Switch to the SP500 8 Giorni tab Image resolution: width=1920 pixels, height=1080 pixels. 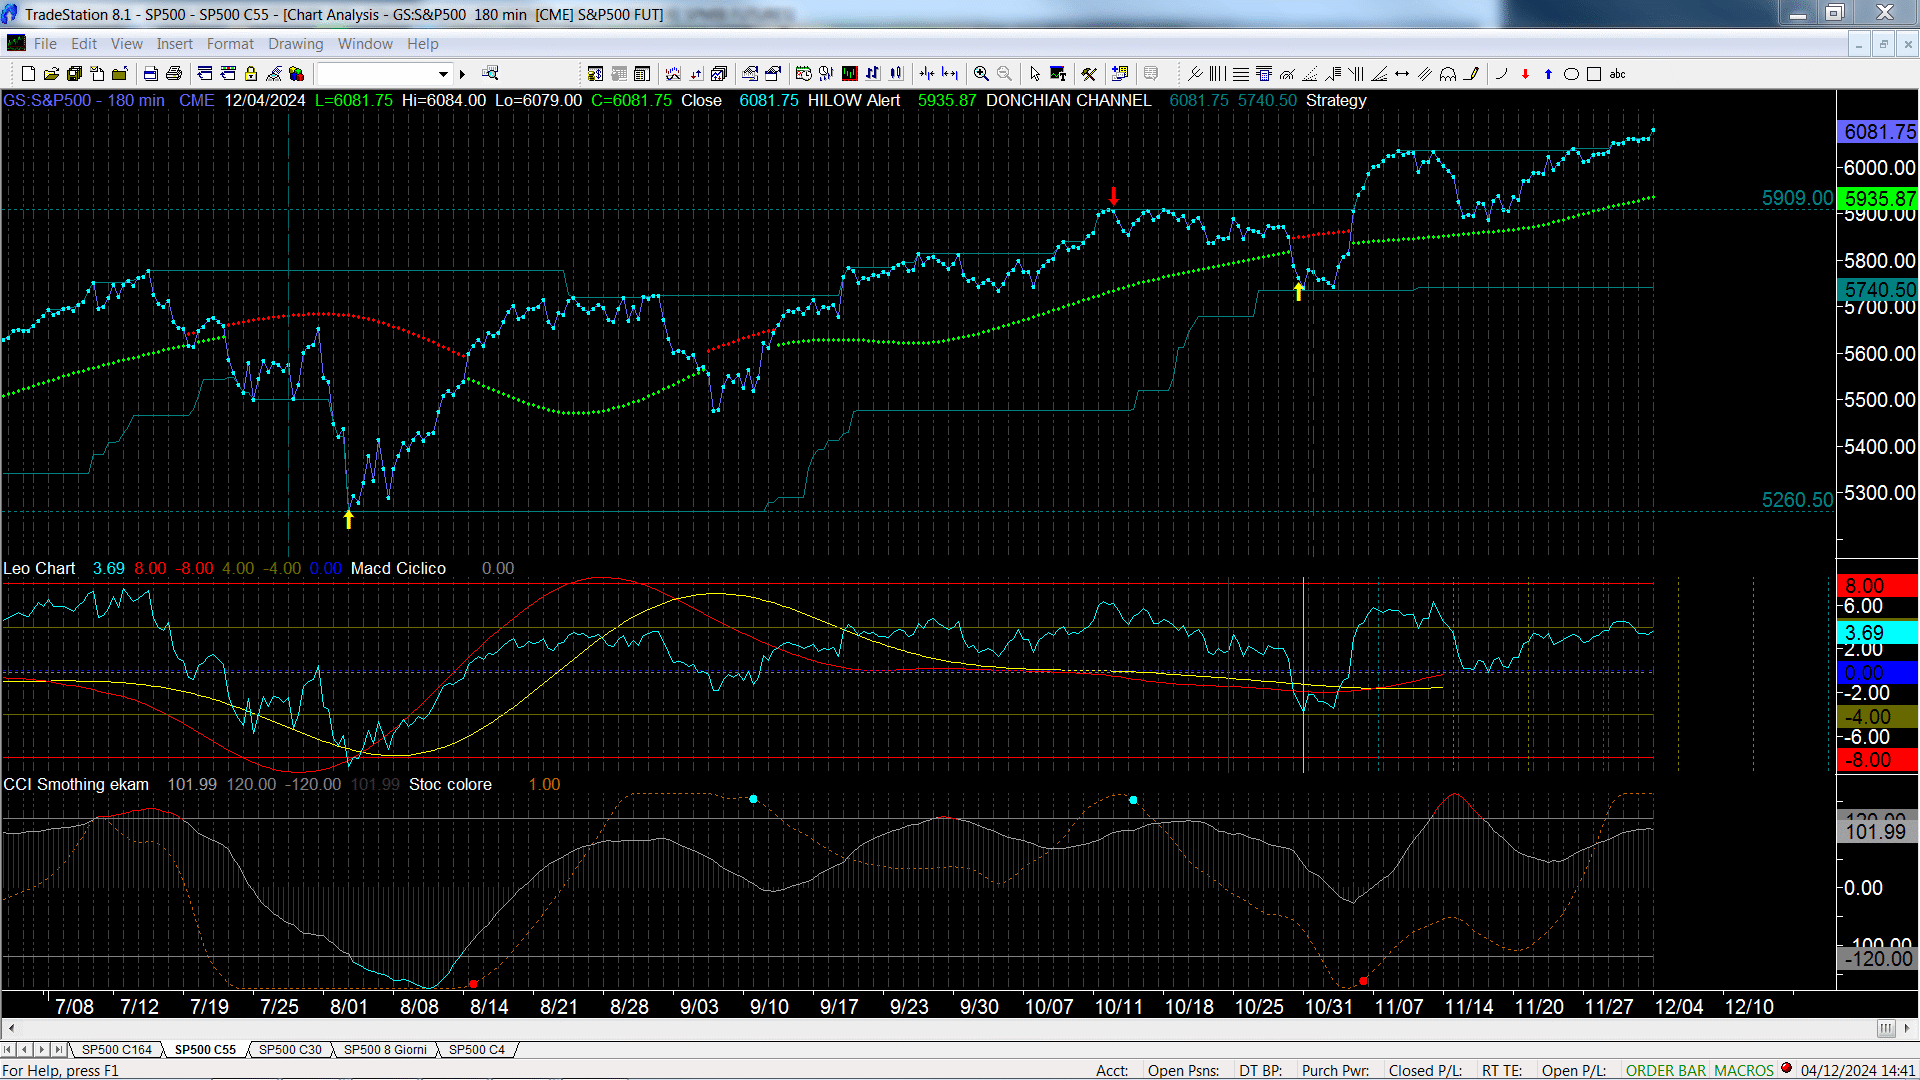click(385, 1050)
